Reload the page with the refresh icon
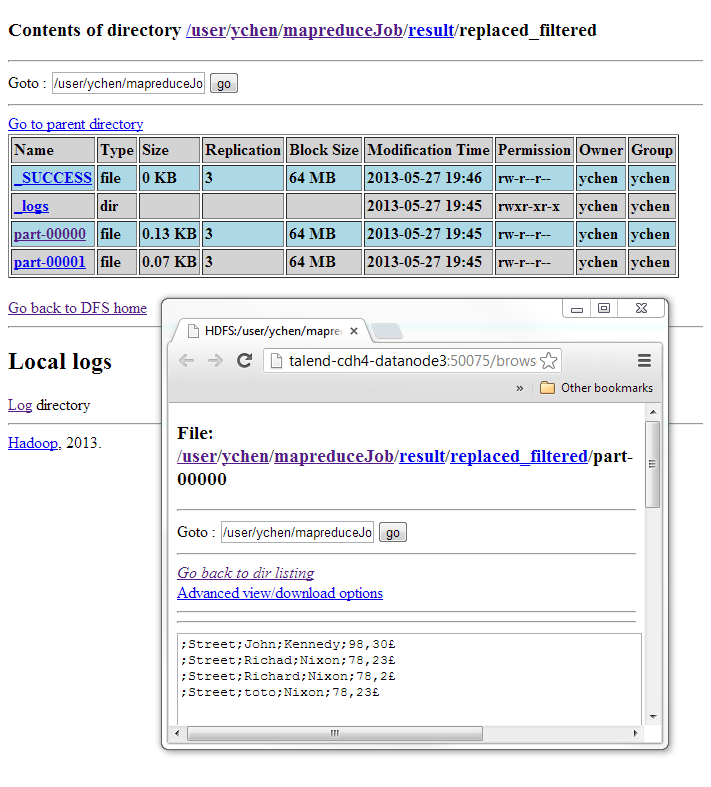This screenshot has width=711, height=787. click(244, 361)
